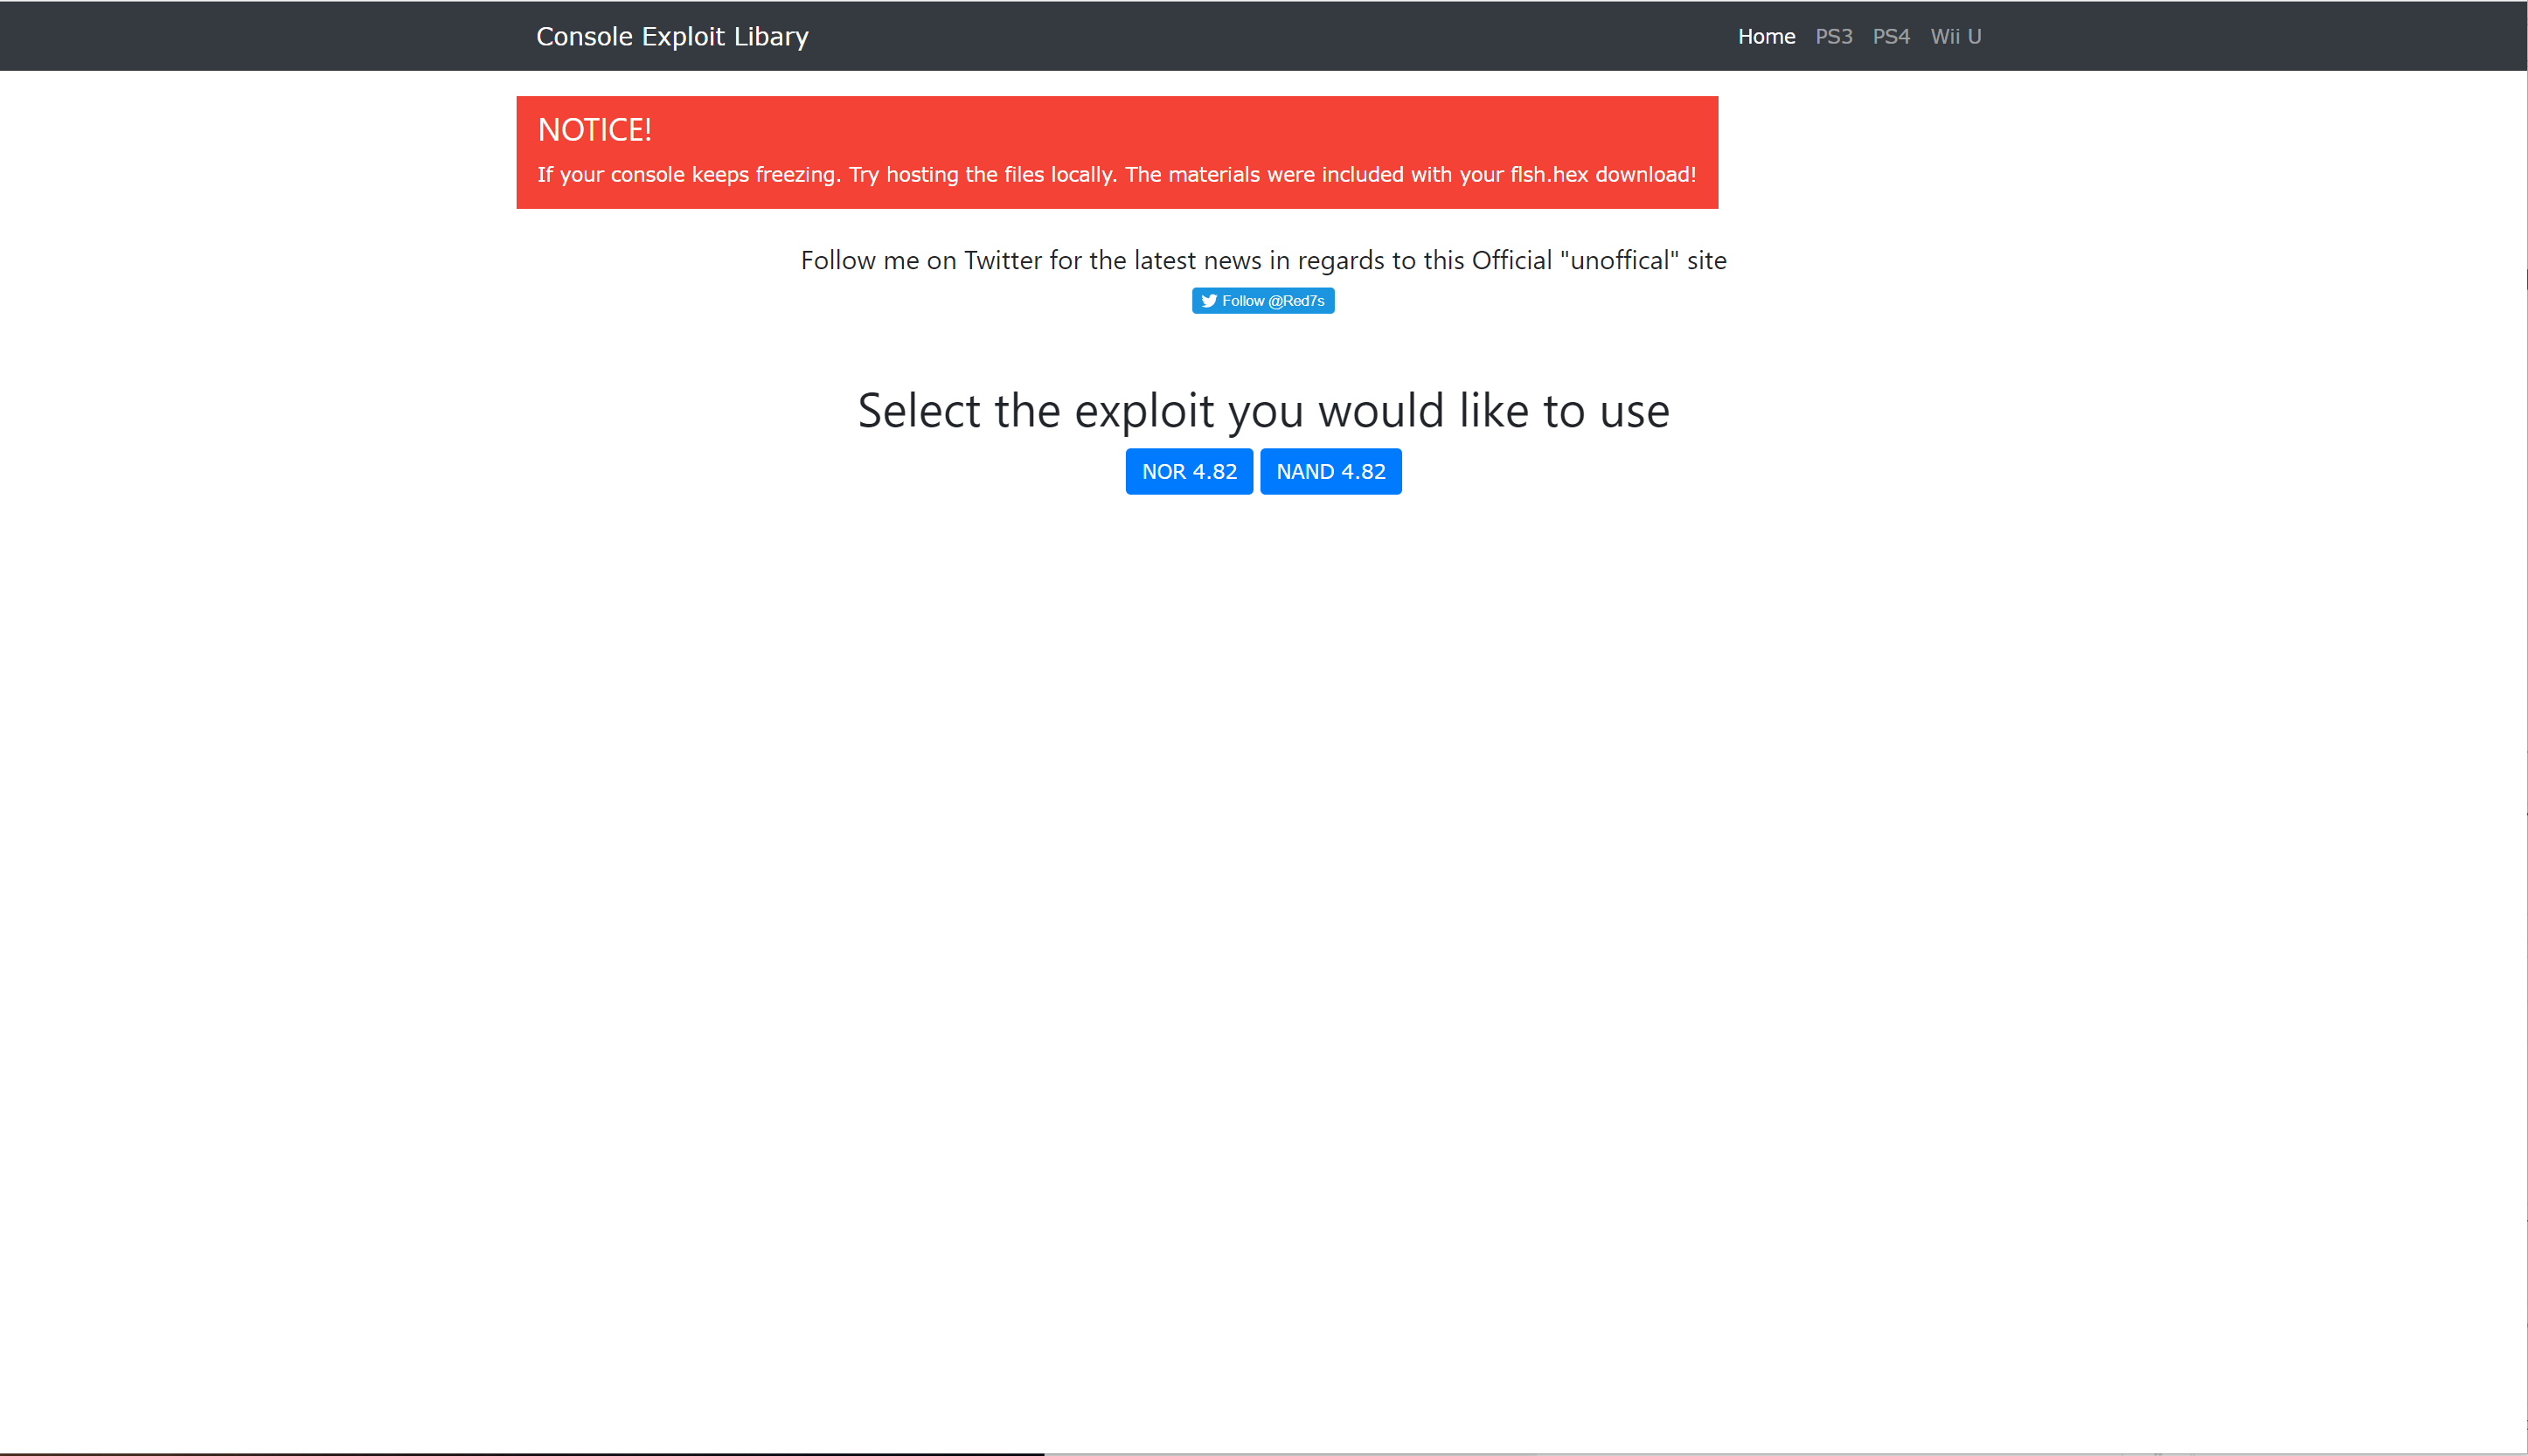Click the Follow me on Twitter sentence
The image size is (2528, 1456).
coord(1262,261)
